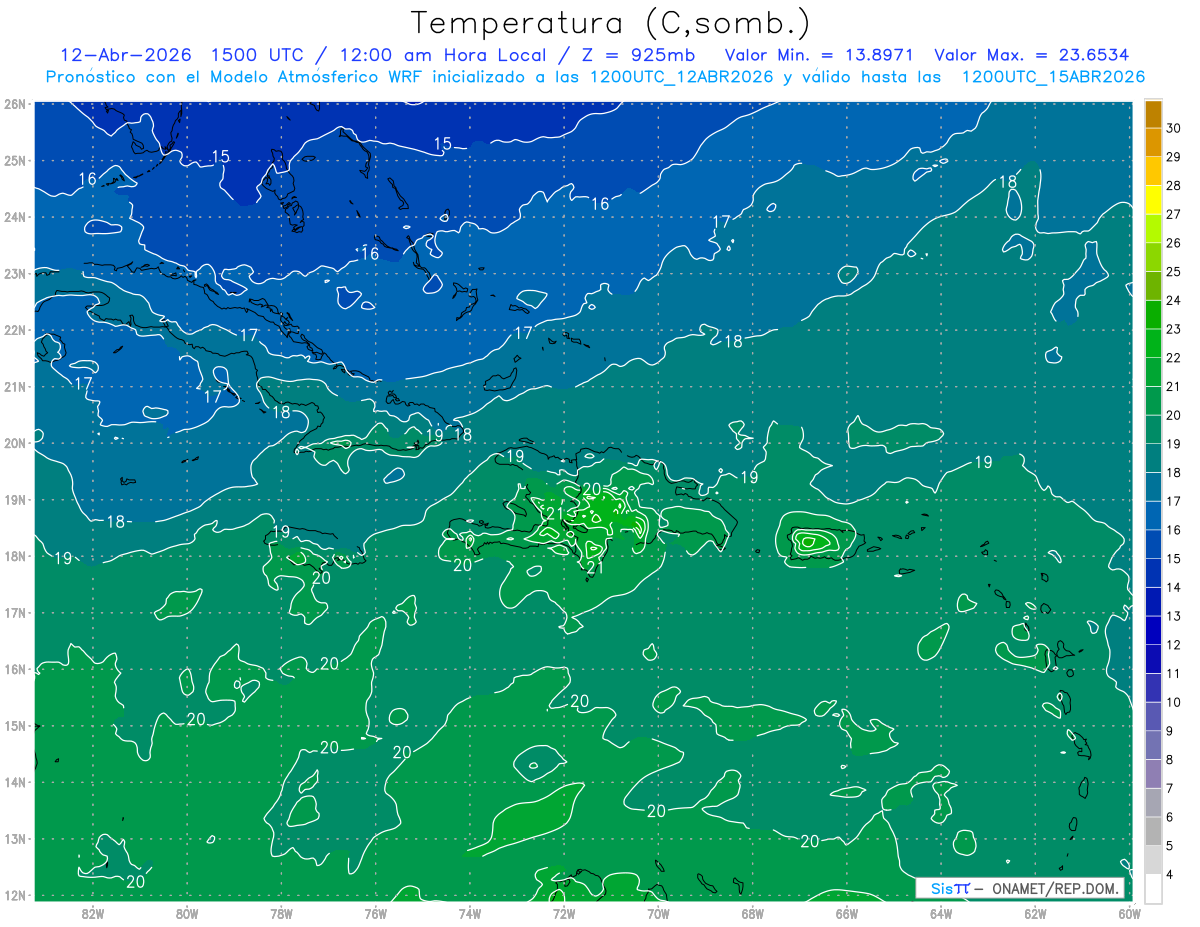Screen dimensions: 1200x927
Task: Click the Puerto Rico warm contour center
Action: [x=810, y=541]
